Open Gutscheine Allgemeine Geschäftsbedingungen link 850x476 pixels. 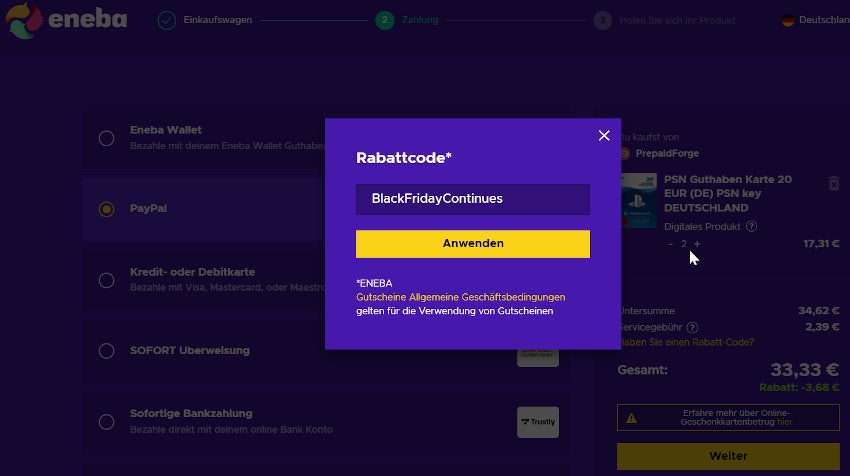click(460, 297)
